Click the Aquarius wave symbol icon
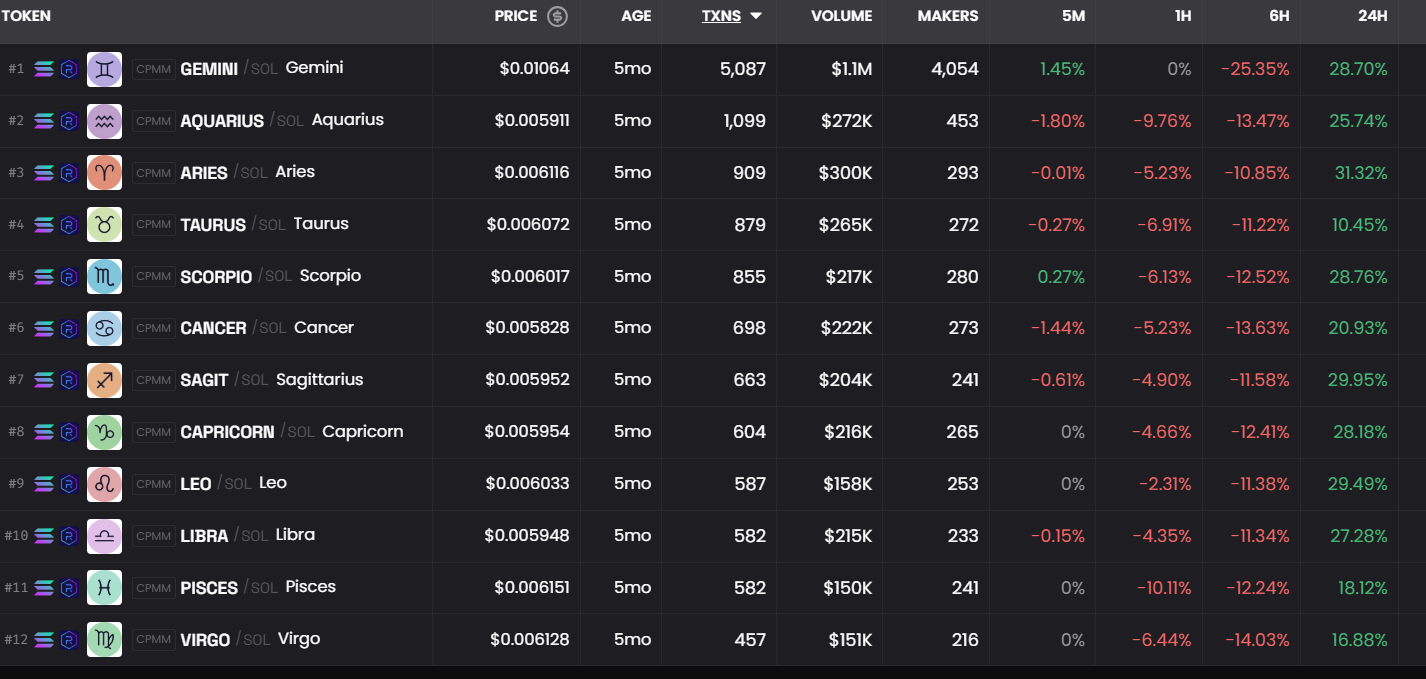This screenshot has width=1426, height=679. 104,121
